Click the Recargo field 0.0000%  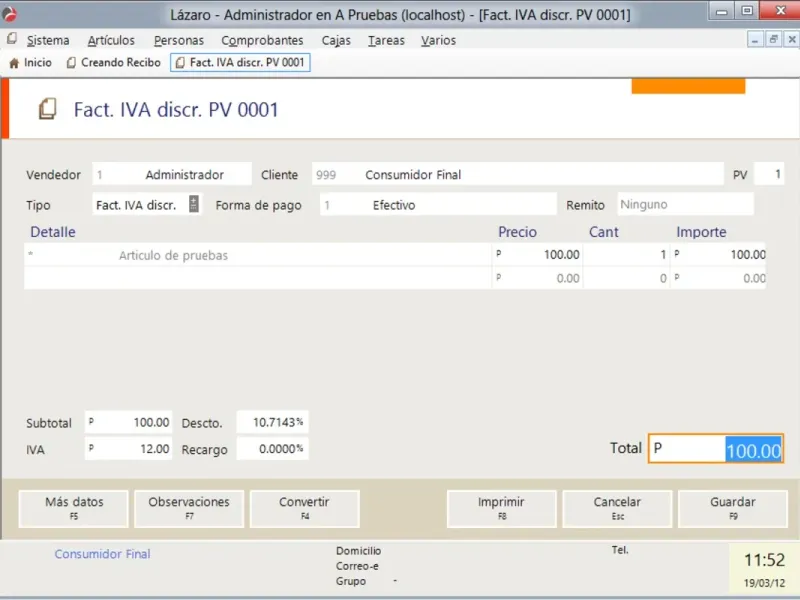272,448
